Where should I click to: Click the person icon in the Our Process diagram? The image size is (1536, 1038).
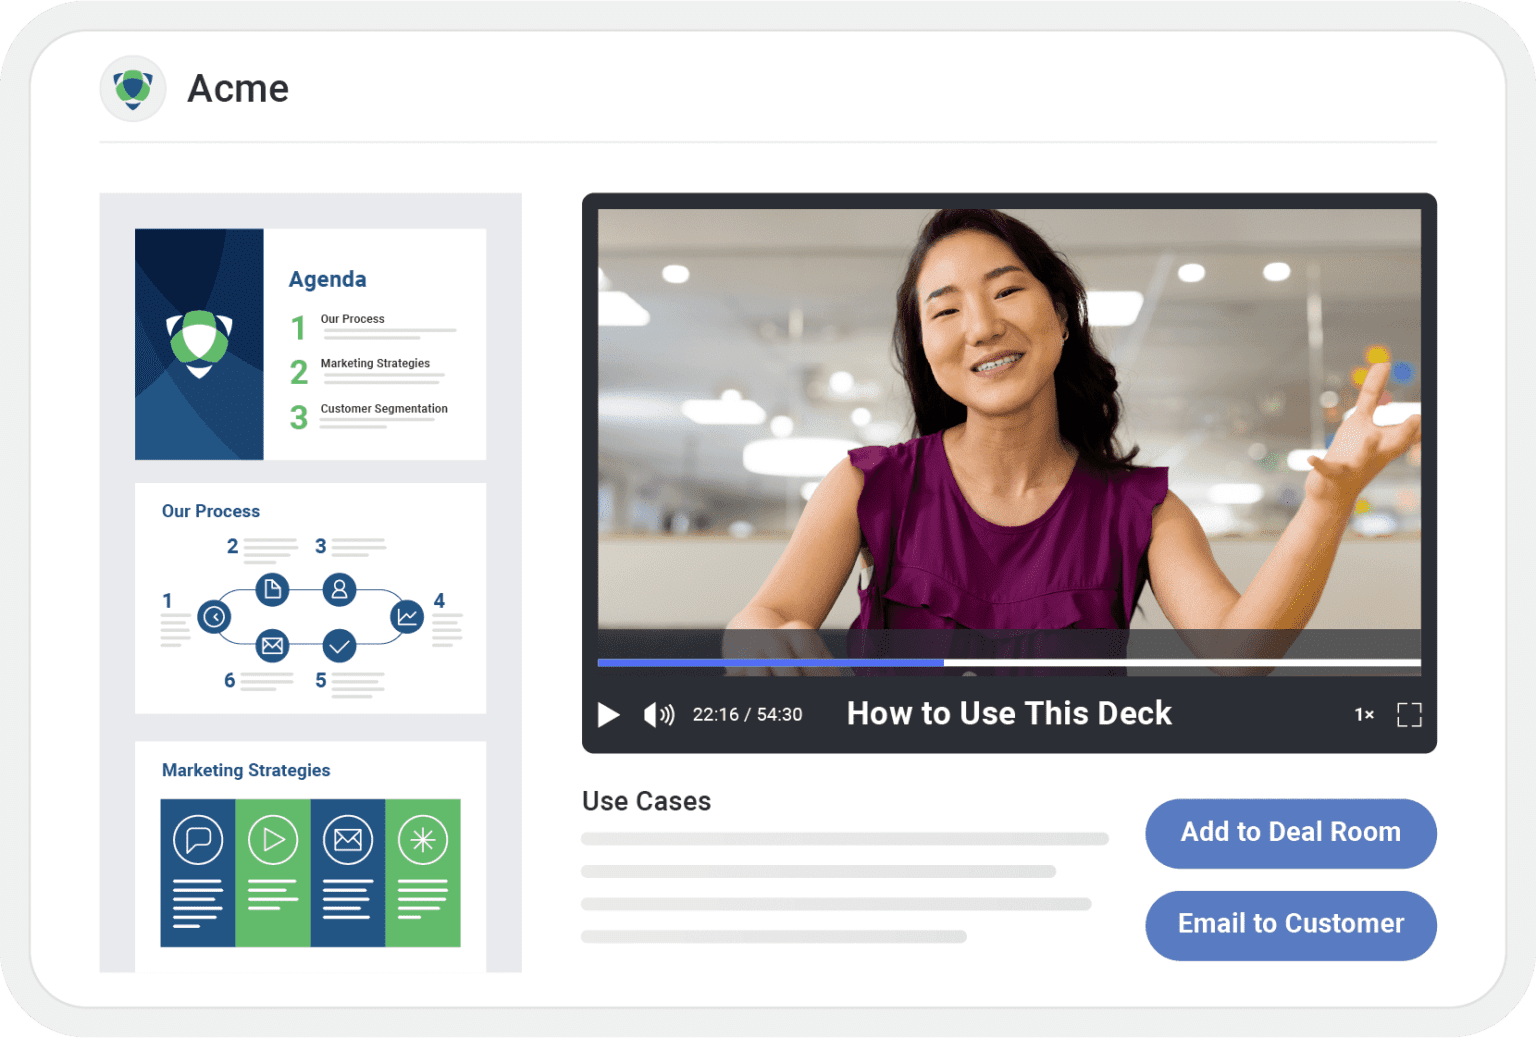[339, 590]
